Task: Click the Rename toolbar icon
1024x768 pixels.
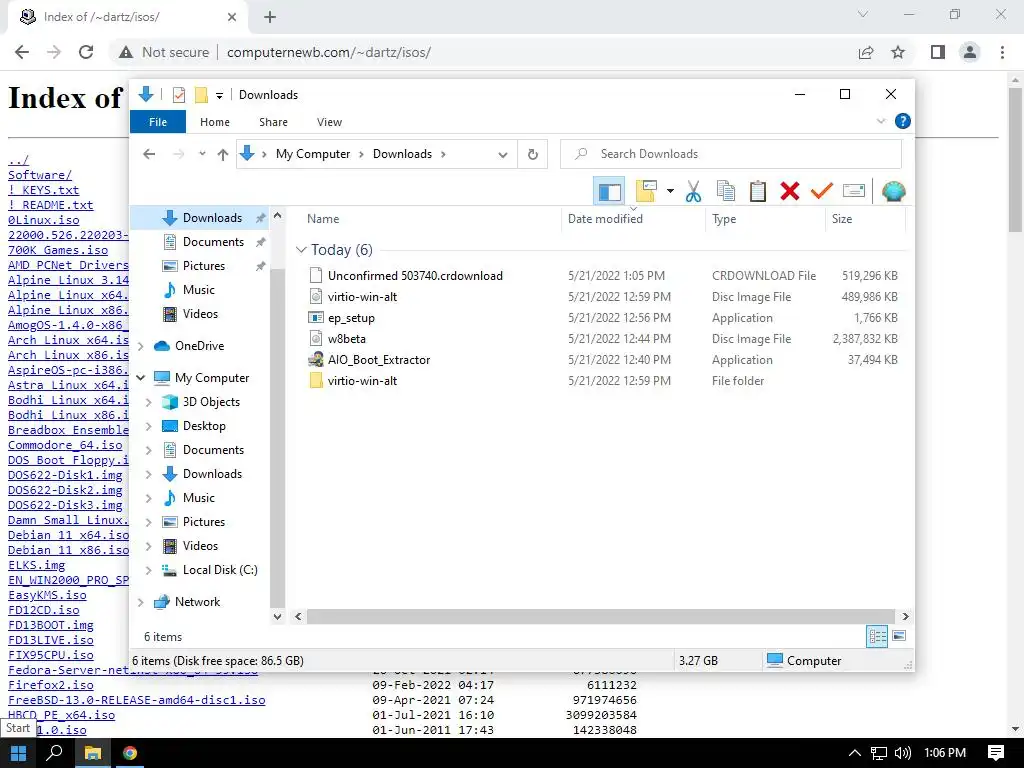Action: pos(854,191)
